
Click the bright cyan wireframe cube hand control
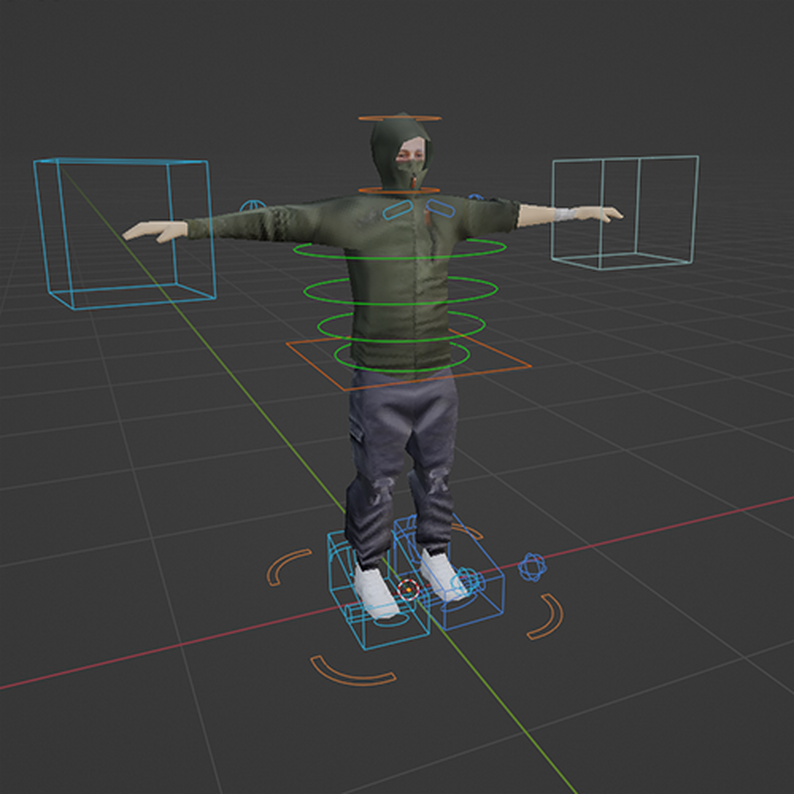[x=125, y=233]
